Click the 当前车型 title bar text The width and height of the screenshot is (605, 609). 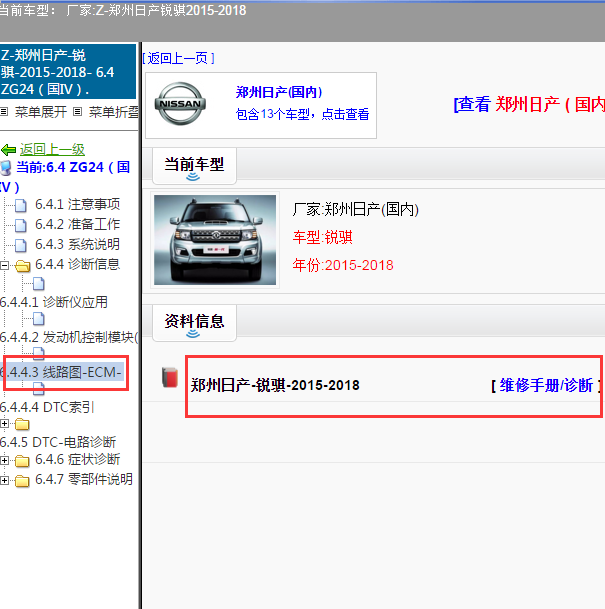point(123,10)
